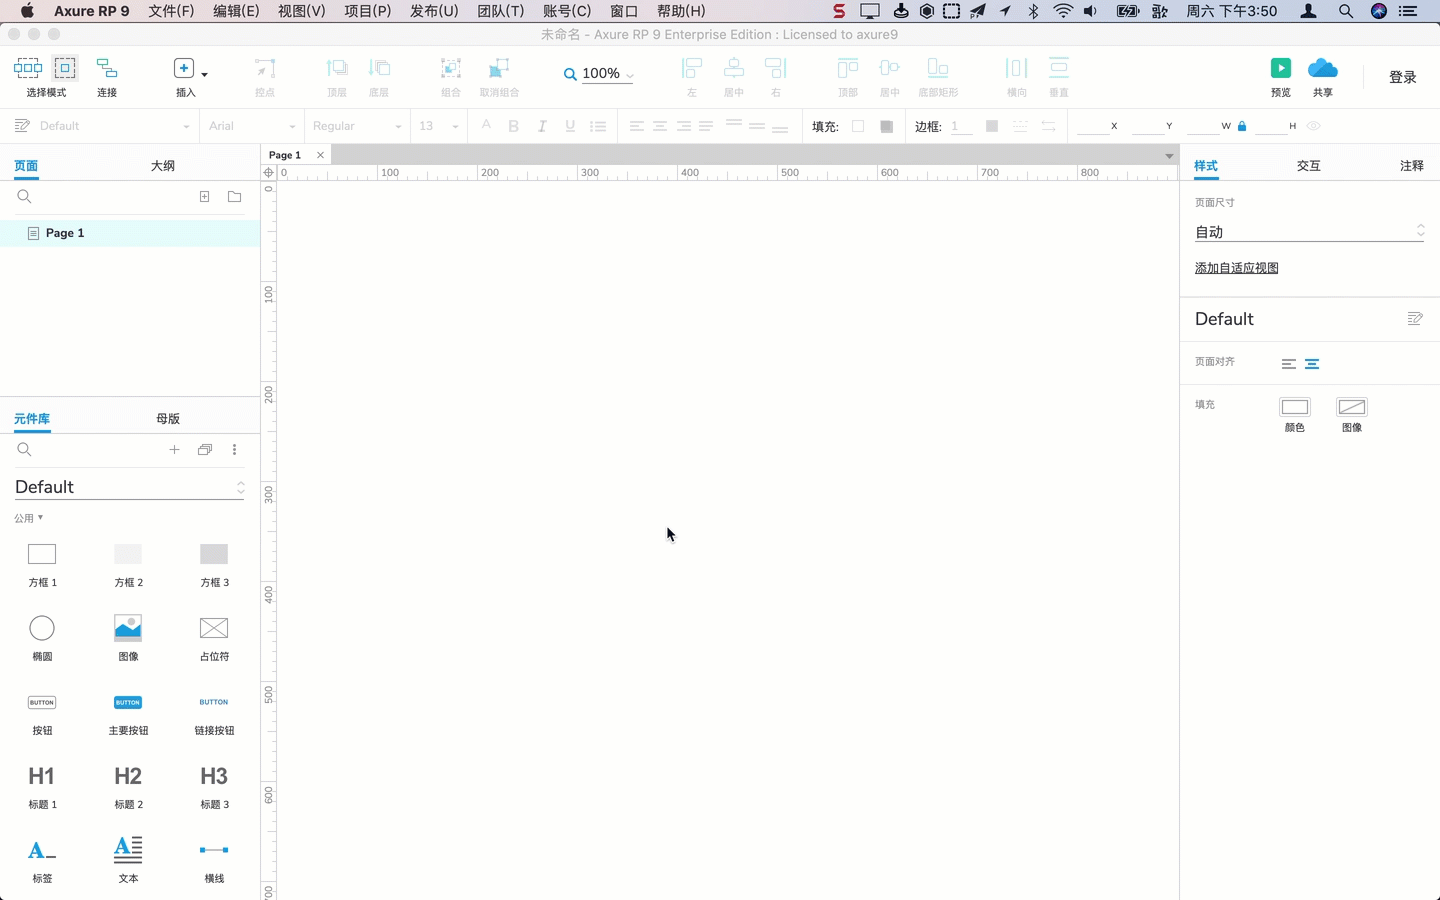Click the 预览 preview play button
The height and width of the screenshot is (900, 1440).
[x=1281, y=68]
